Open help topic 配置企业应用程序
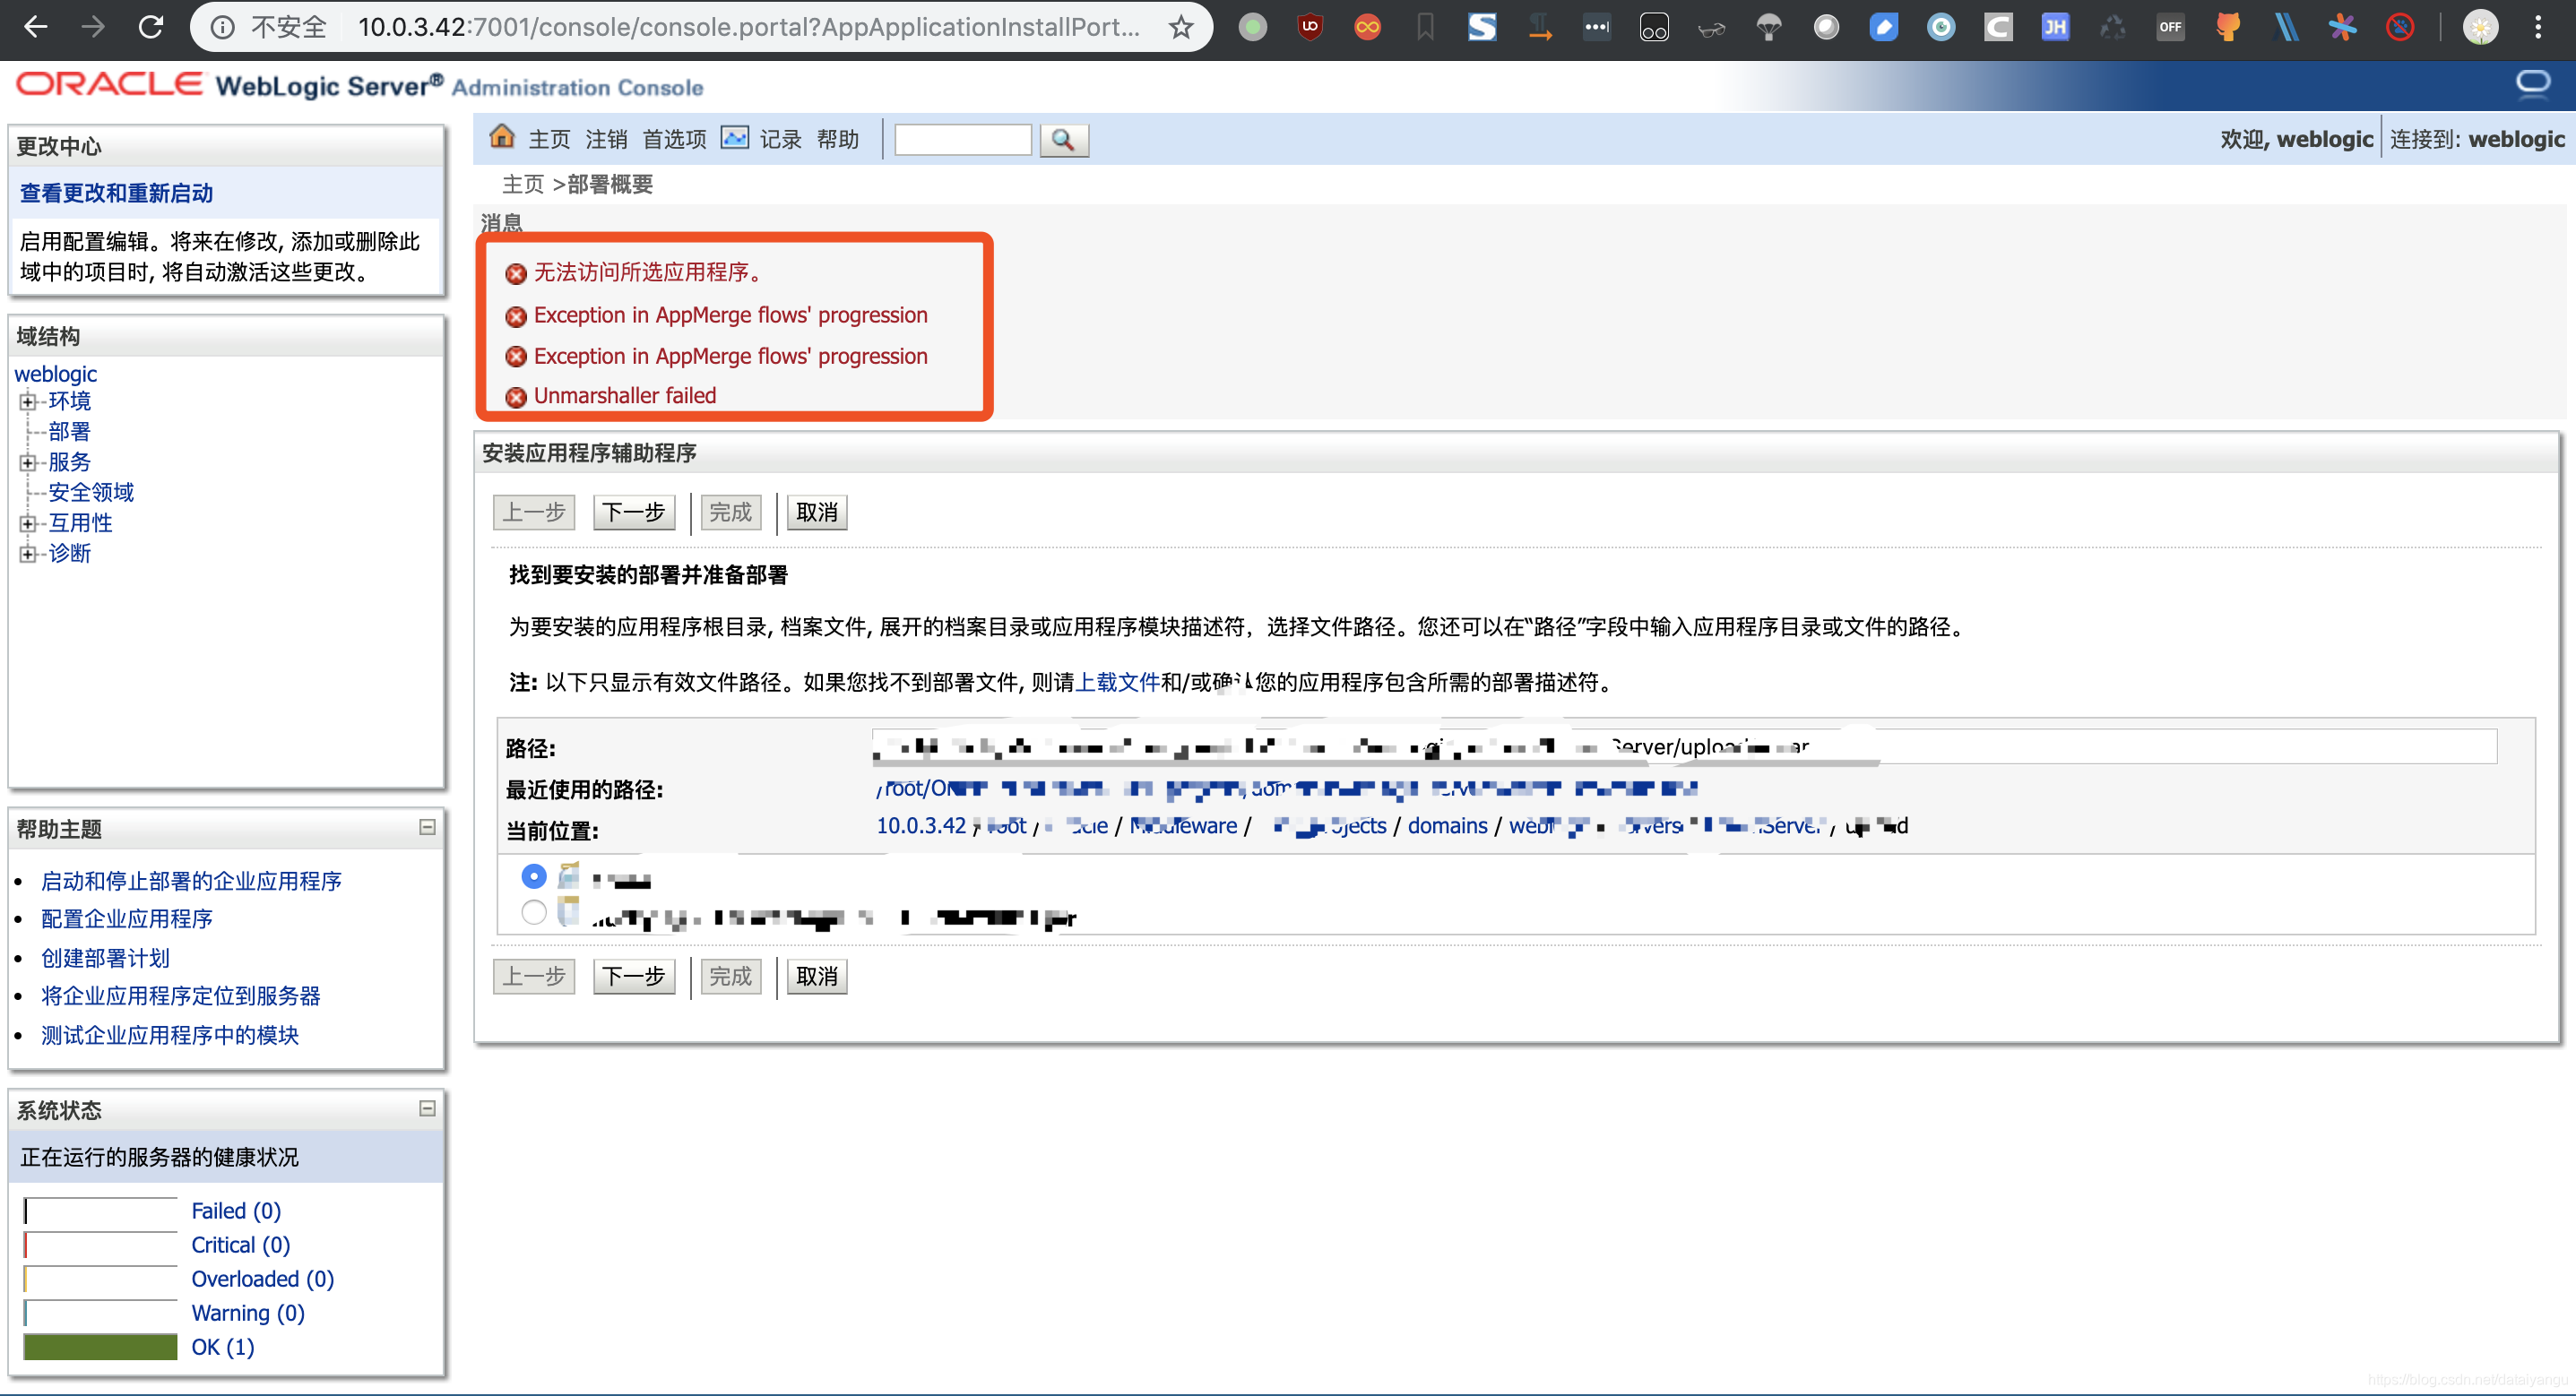Screen dimensions: 2576x1396 tap(127, 919)
